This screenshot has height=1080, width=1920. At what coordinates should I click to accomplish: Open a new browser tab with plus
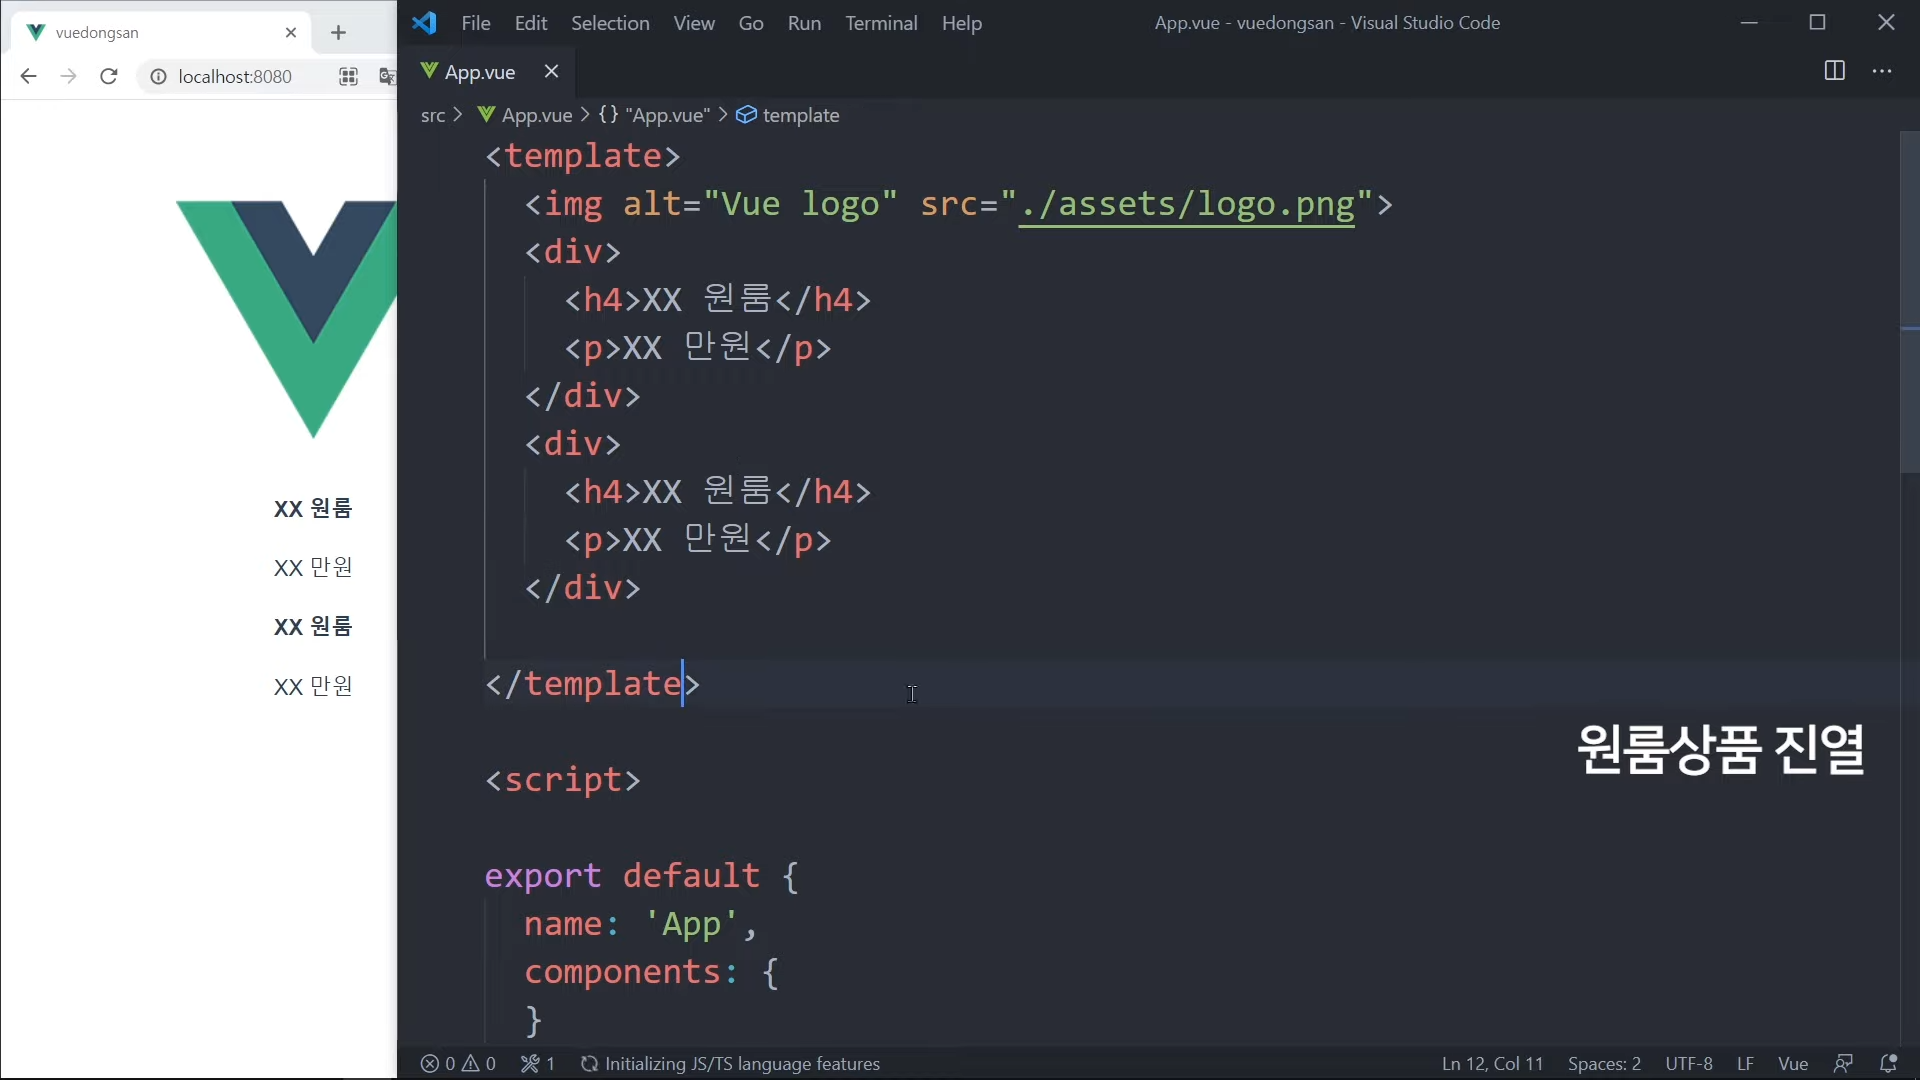338,33
